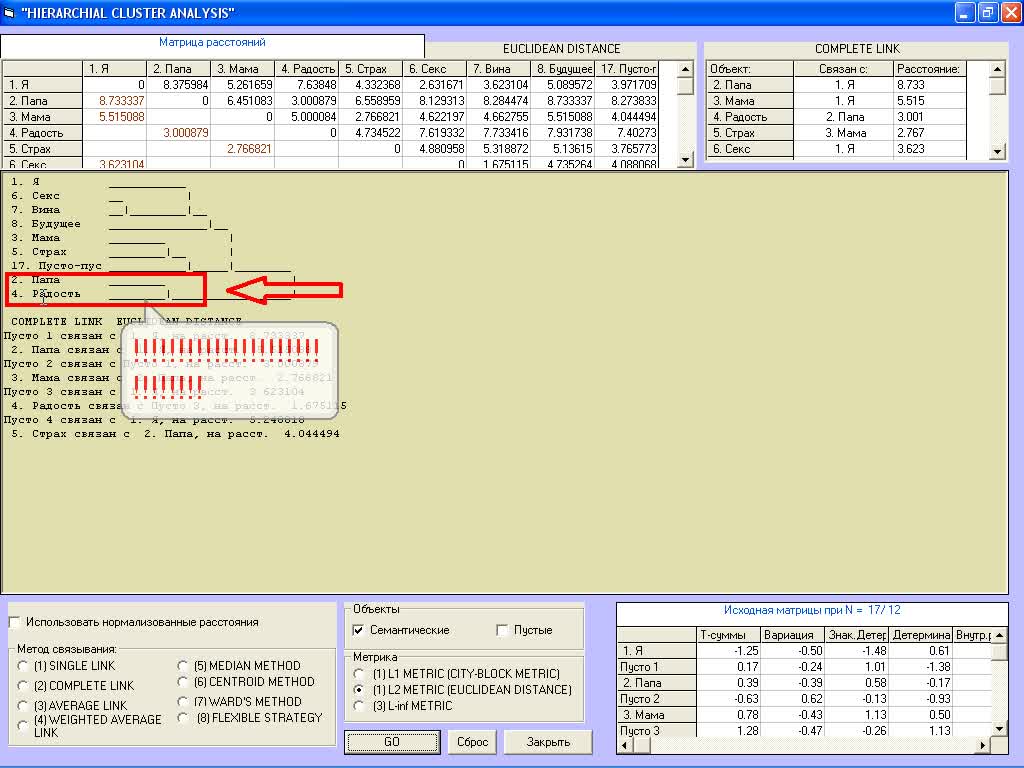Click 'Вариация' column header in source matrix

pos(793,635)
